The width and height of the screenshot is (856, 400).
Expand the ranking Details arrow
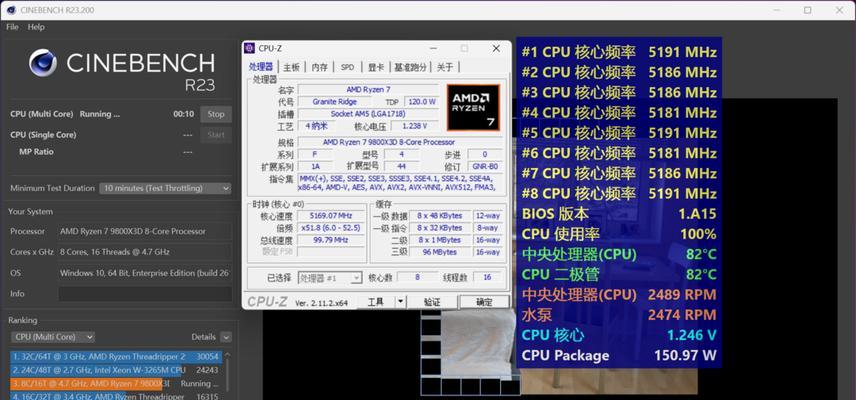pos(226,337)
